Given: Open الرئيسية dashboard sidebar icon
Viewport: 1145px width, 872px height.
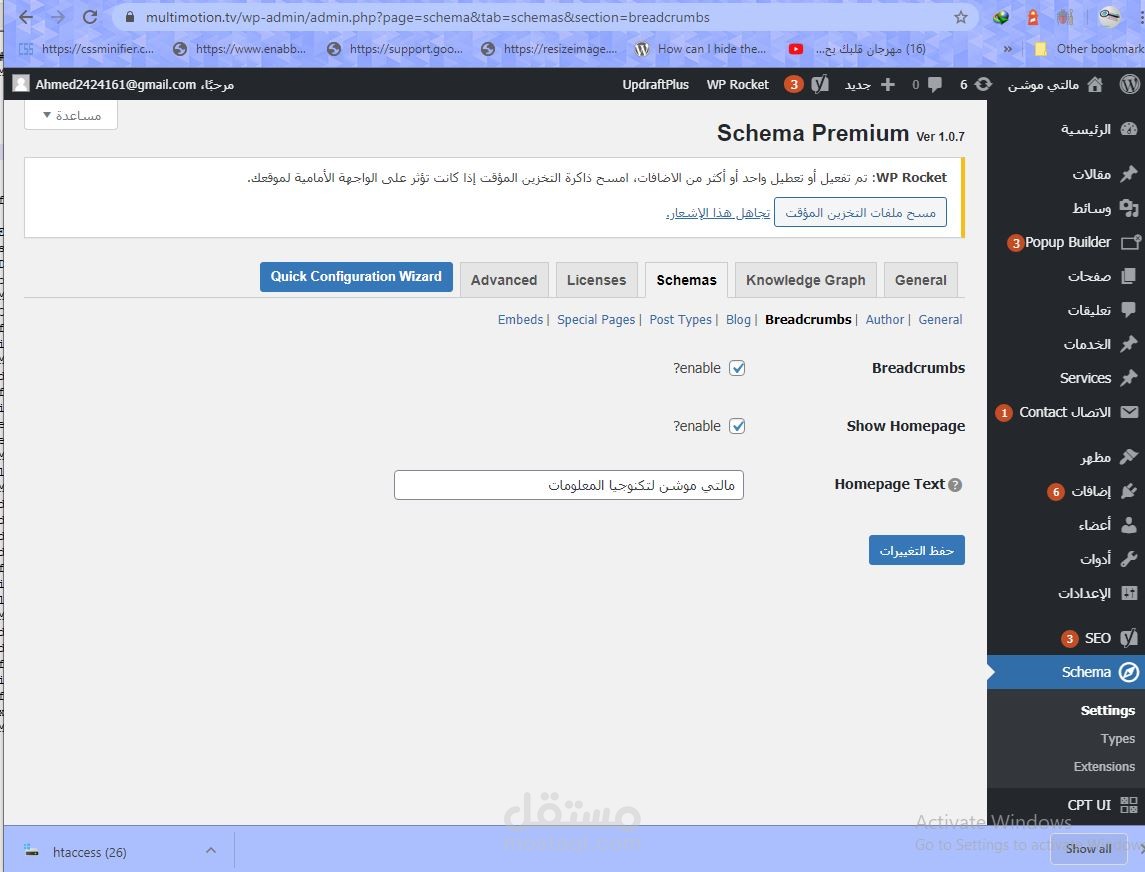Looking at the screenshot, I should pyautogui.click(x=1129, y=129).
